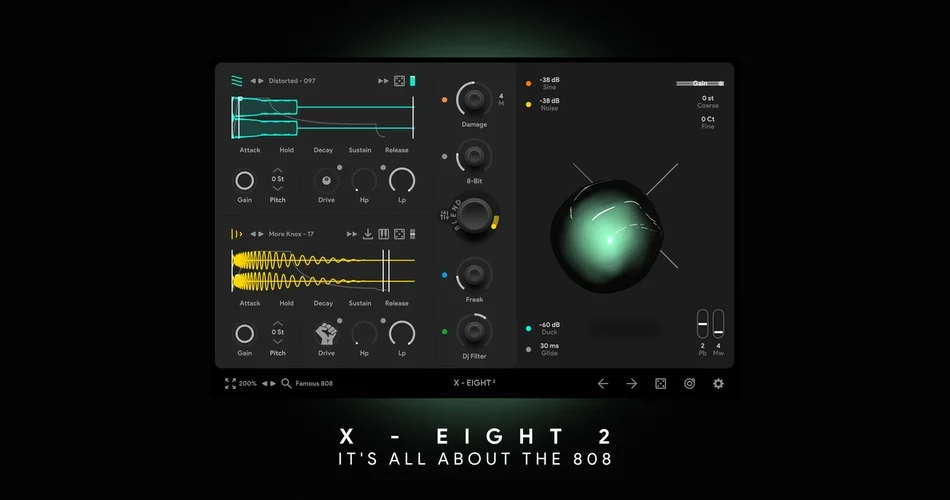The height and width of the screenshot is (500, 950).
Task: Toggle the yellow Noise dot
Action: (x=528, y=105)
